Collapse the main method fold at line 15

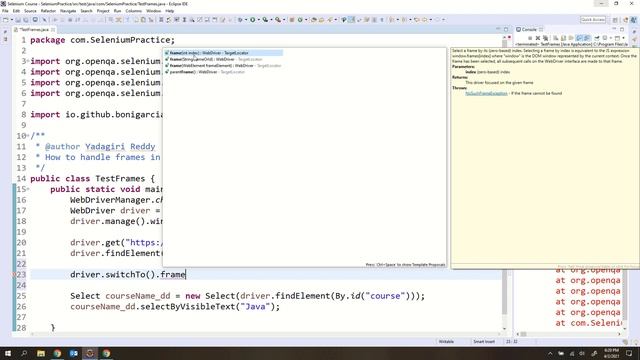pos(27,189)
